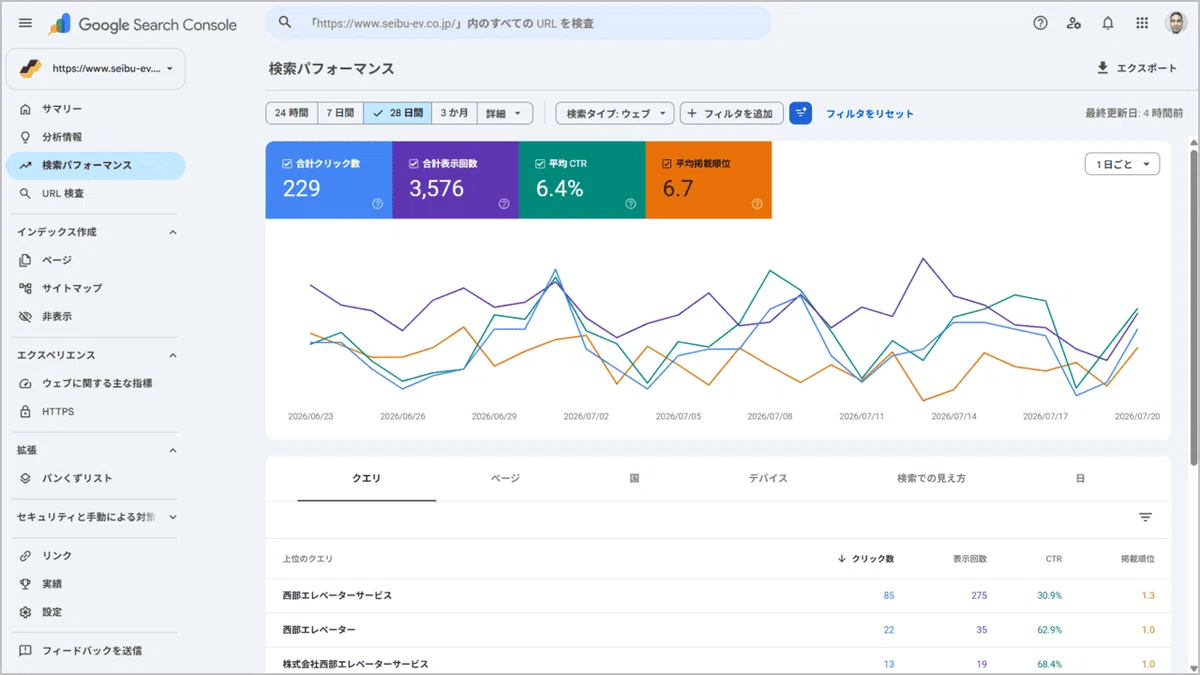Click the table filter rows icon
Viewport: 1200px width, 675px height.
coord(1146,517)
